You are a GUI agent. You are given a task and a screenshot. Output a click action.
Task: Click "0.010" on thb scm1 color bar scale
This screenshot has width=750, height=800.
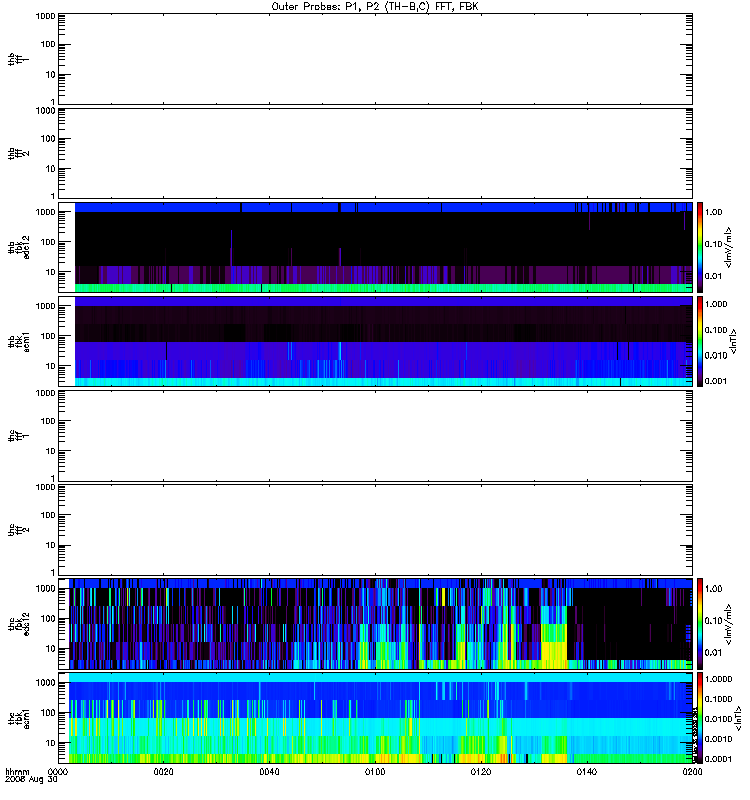pyautogui.click(x=716, y=356)
